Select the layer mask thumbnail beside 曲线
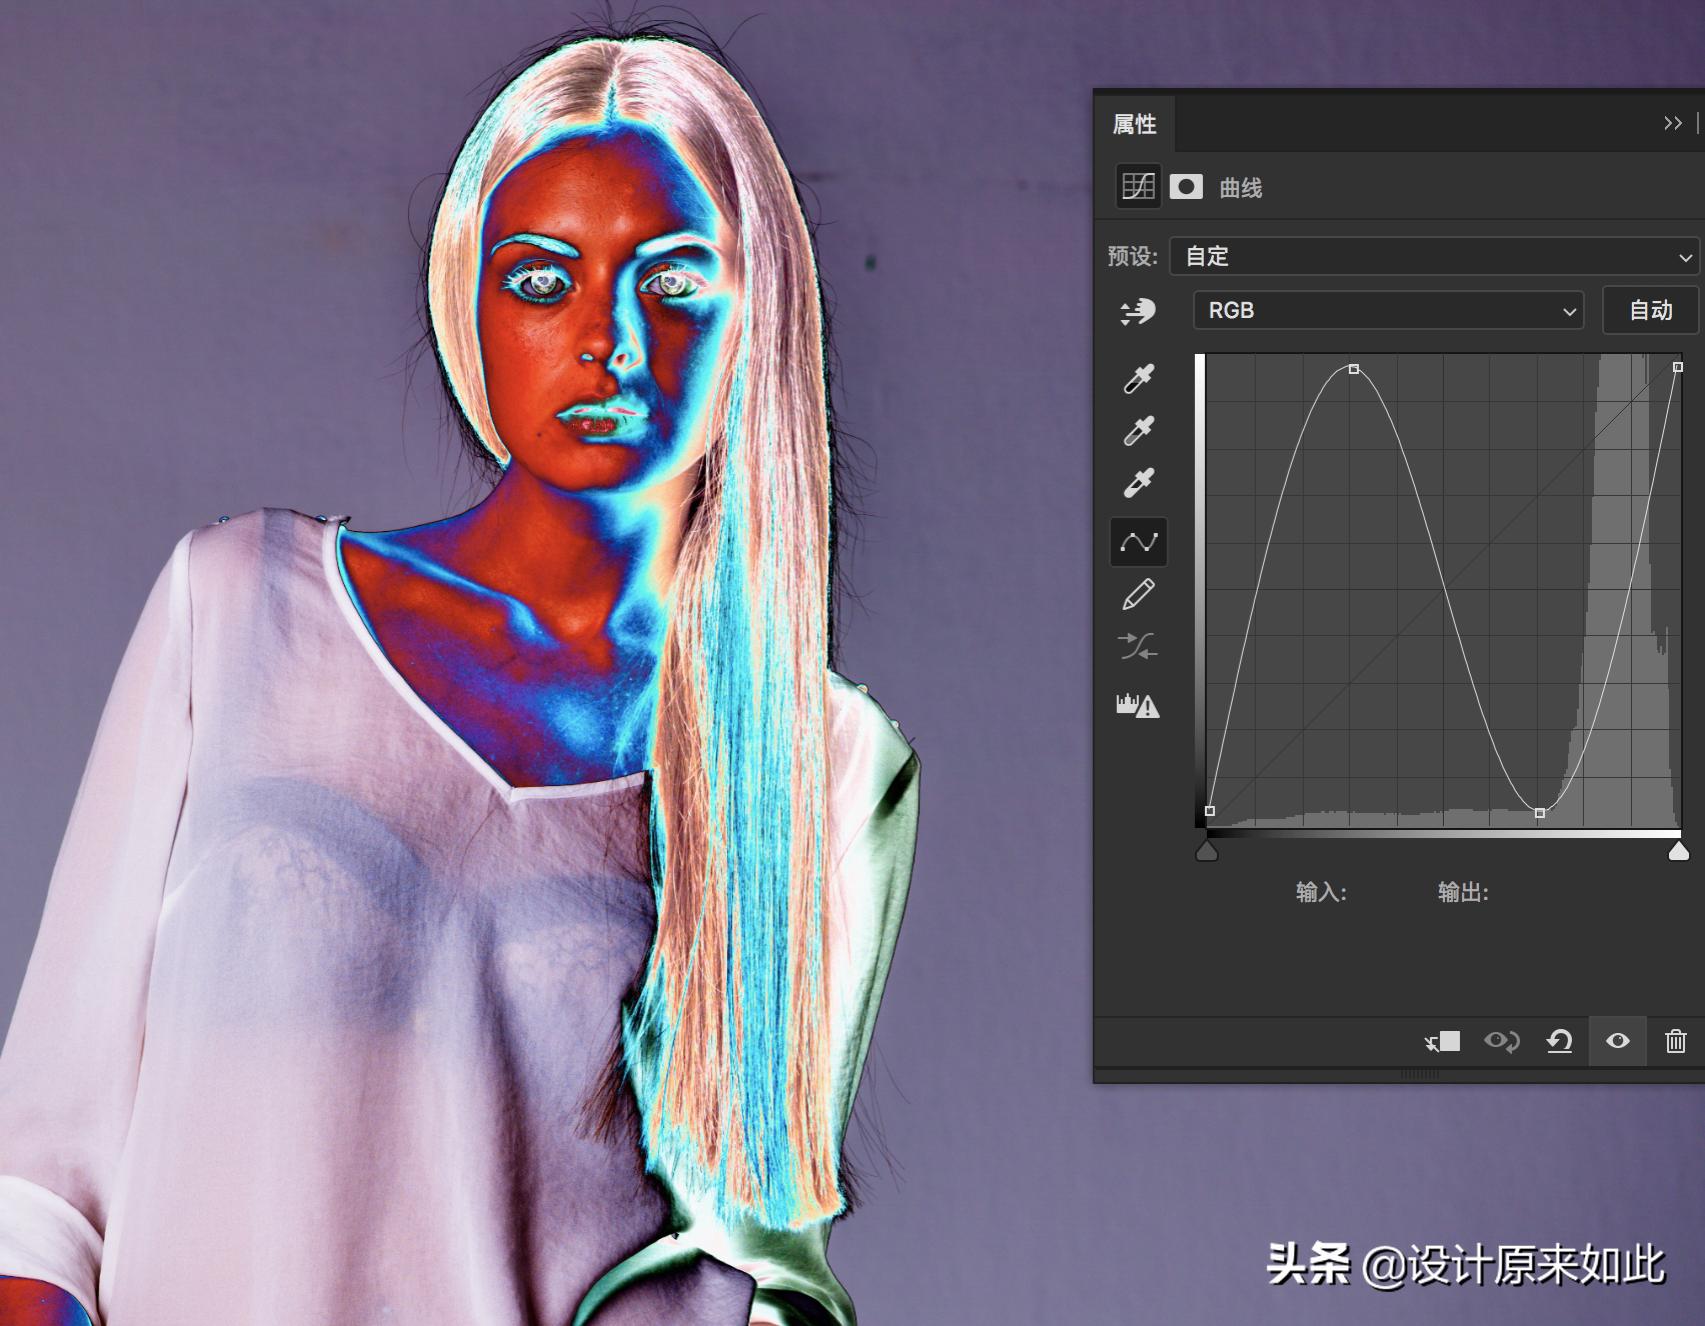The width and height of the screenshot is (1705, 1326). tap(1185, 187)
